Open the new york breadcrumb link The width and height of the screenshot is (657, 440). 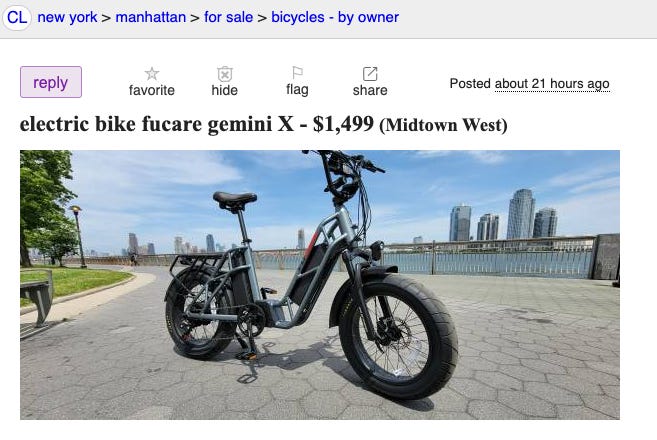tap(67, 17)
